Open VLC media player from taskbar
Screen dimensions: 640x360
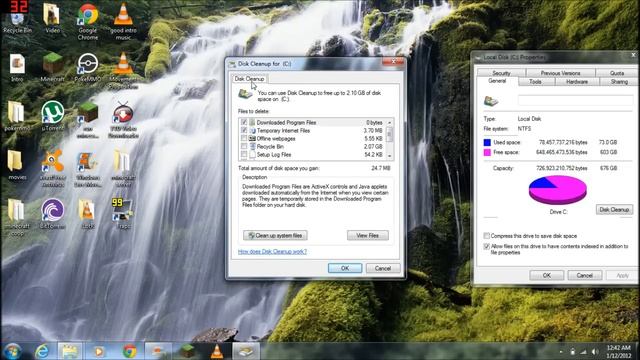coord(217,351)
